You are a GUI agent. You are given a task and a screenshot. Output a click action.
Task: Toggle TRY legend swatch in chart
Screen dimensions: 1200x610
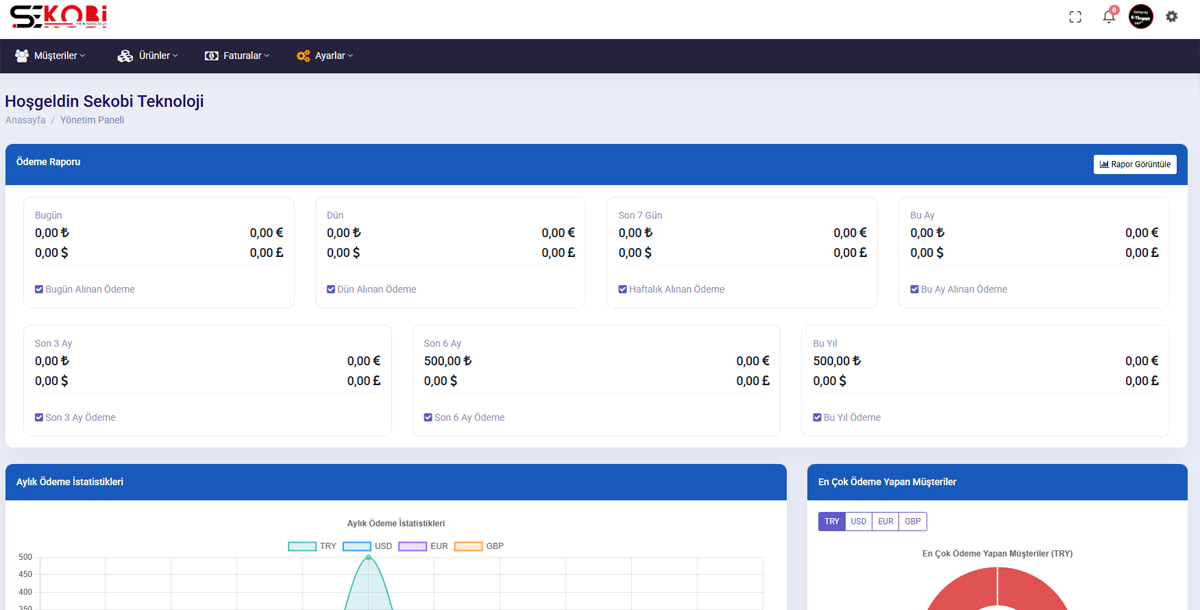pyautogui.click(x=302, y=546)
